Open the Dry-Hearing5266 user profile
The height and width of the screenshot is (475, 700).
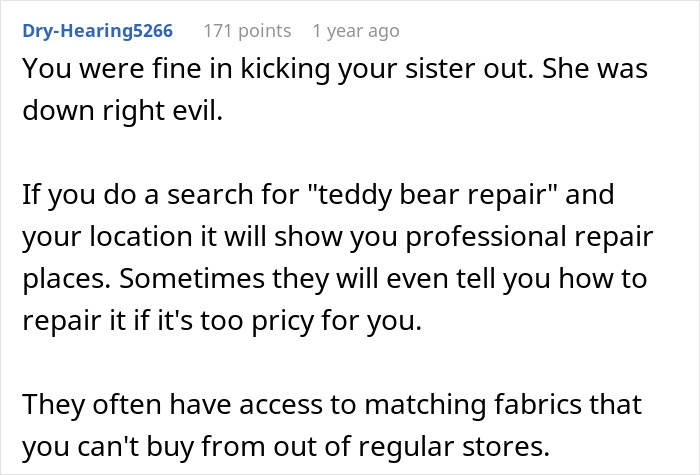coord(96,31)
